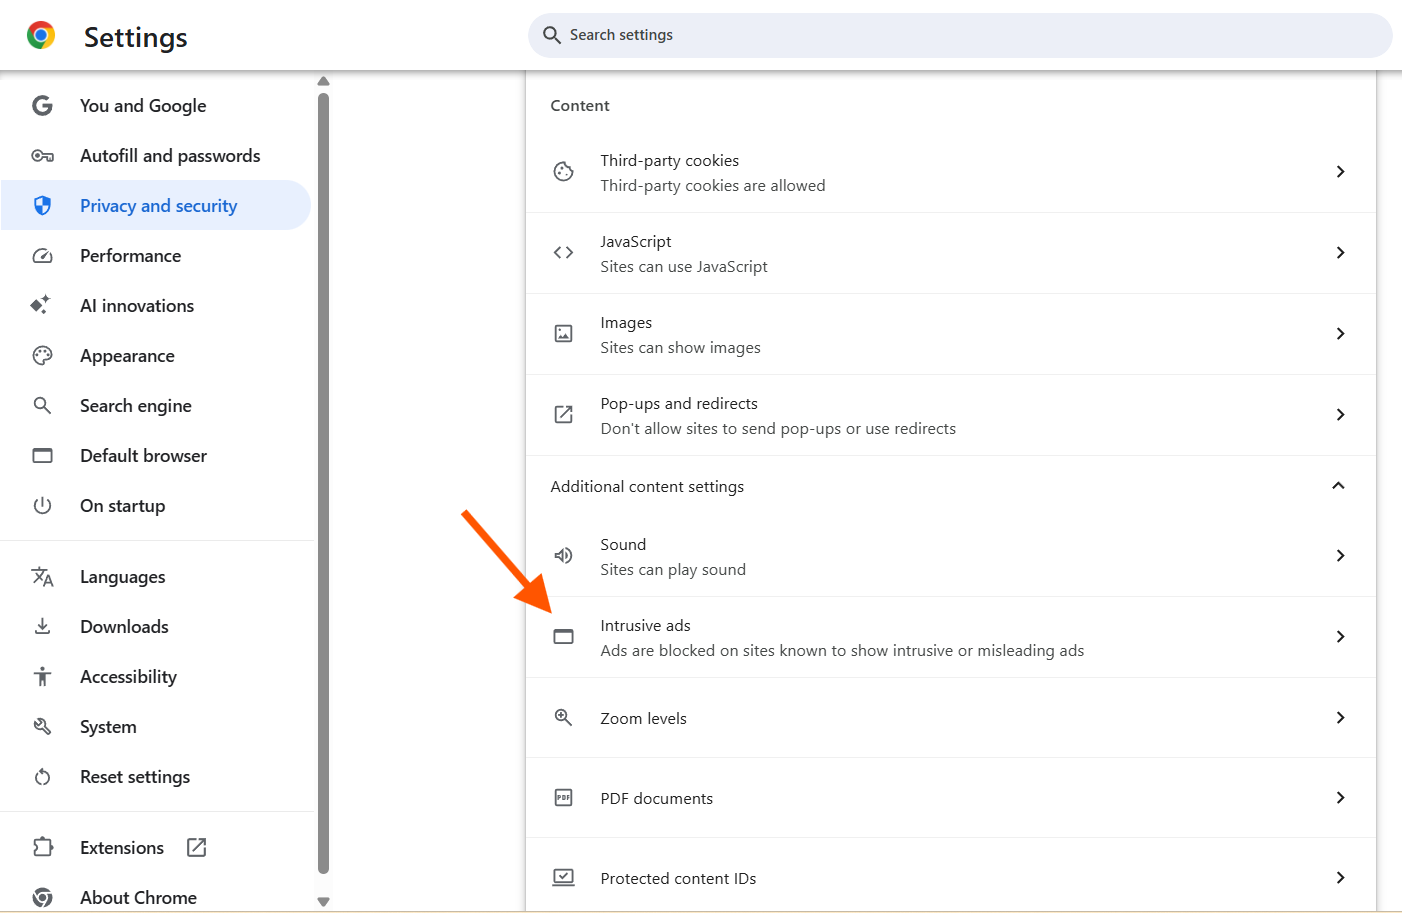Open Zoom levels via its chevron arrow

pos(1341,717)
